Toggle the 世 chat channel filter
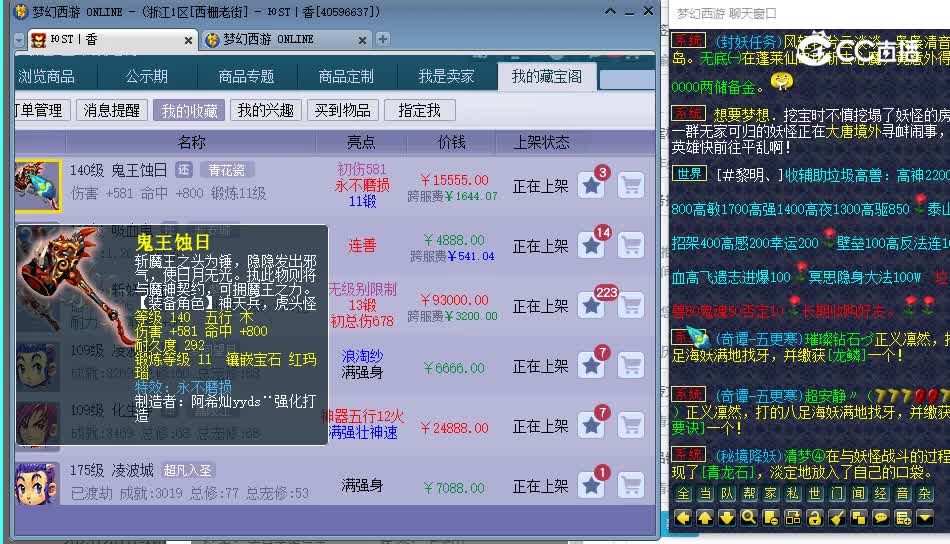This screenshot has height=544, width=950. pos(815,494)
